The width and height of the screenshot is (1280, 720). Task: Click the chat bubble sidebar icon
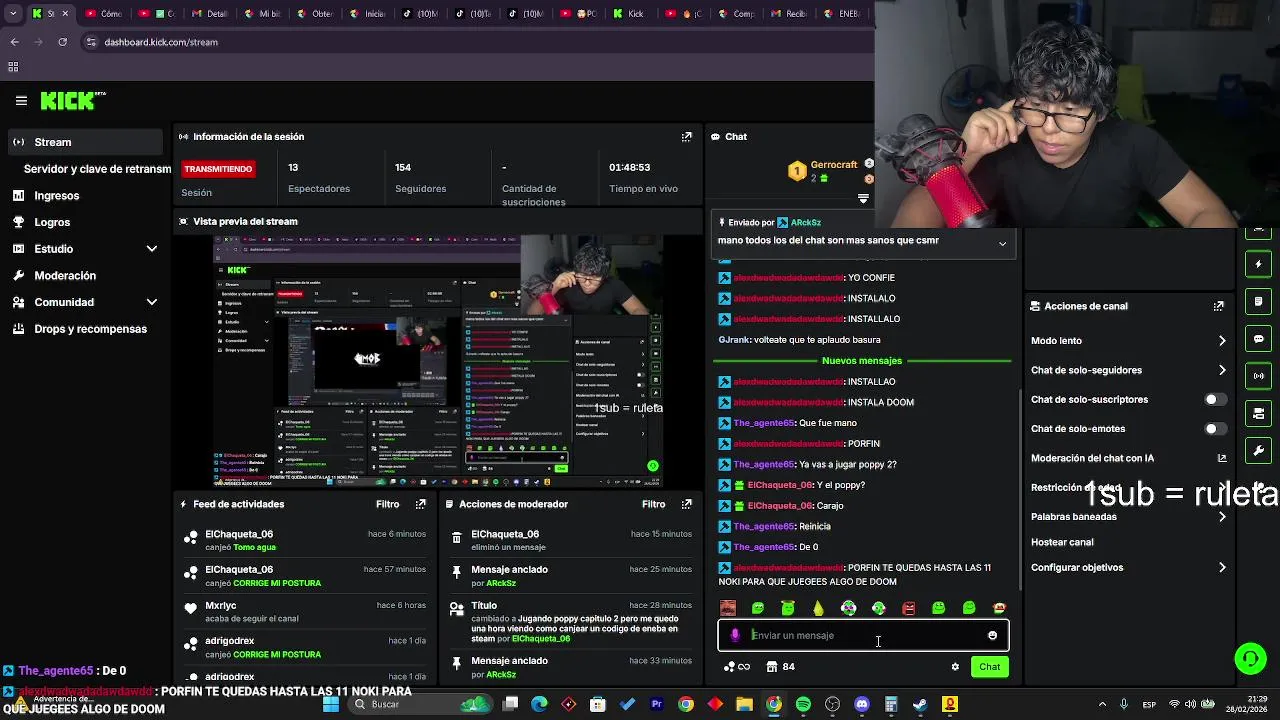click(1259, 339)
